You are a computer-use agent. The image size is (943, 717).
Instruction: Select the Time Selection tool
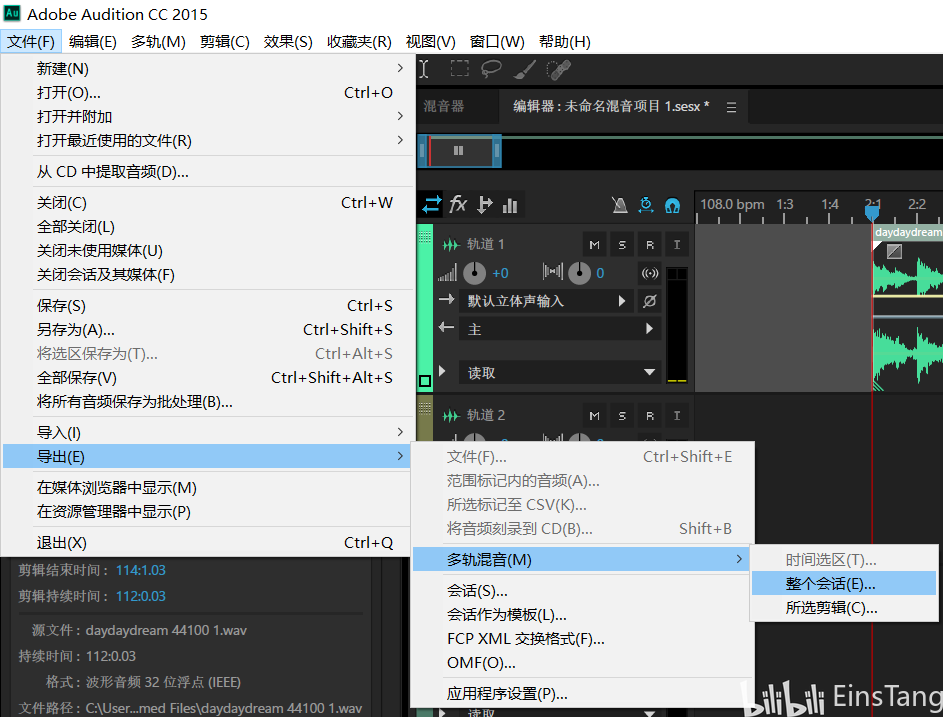tap(424, 69)
